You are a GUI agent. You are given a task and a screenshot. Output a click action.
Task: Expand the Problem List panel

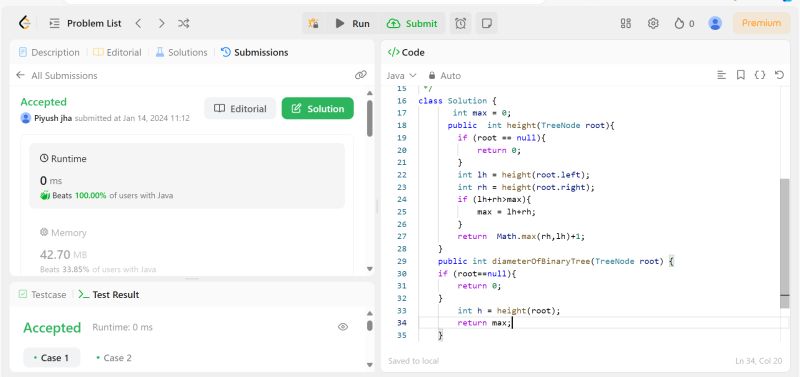tap(85, 23)
